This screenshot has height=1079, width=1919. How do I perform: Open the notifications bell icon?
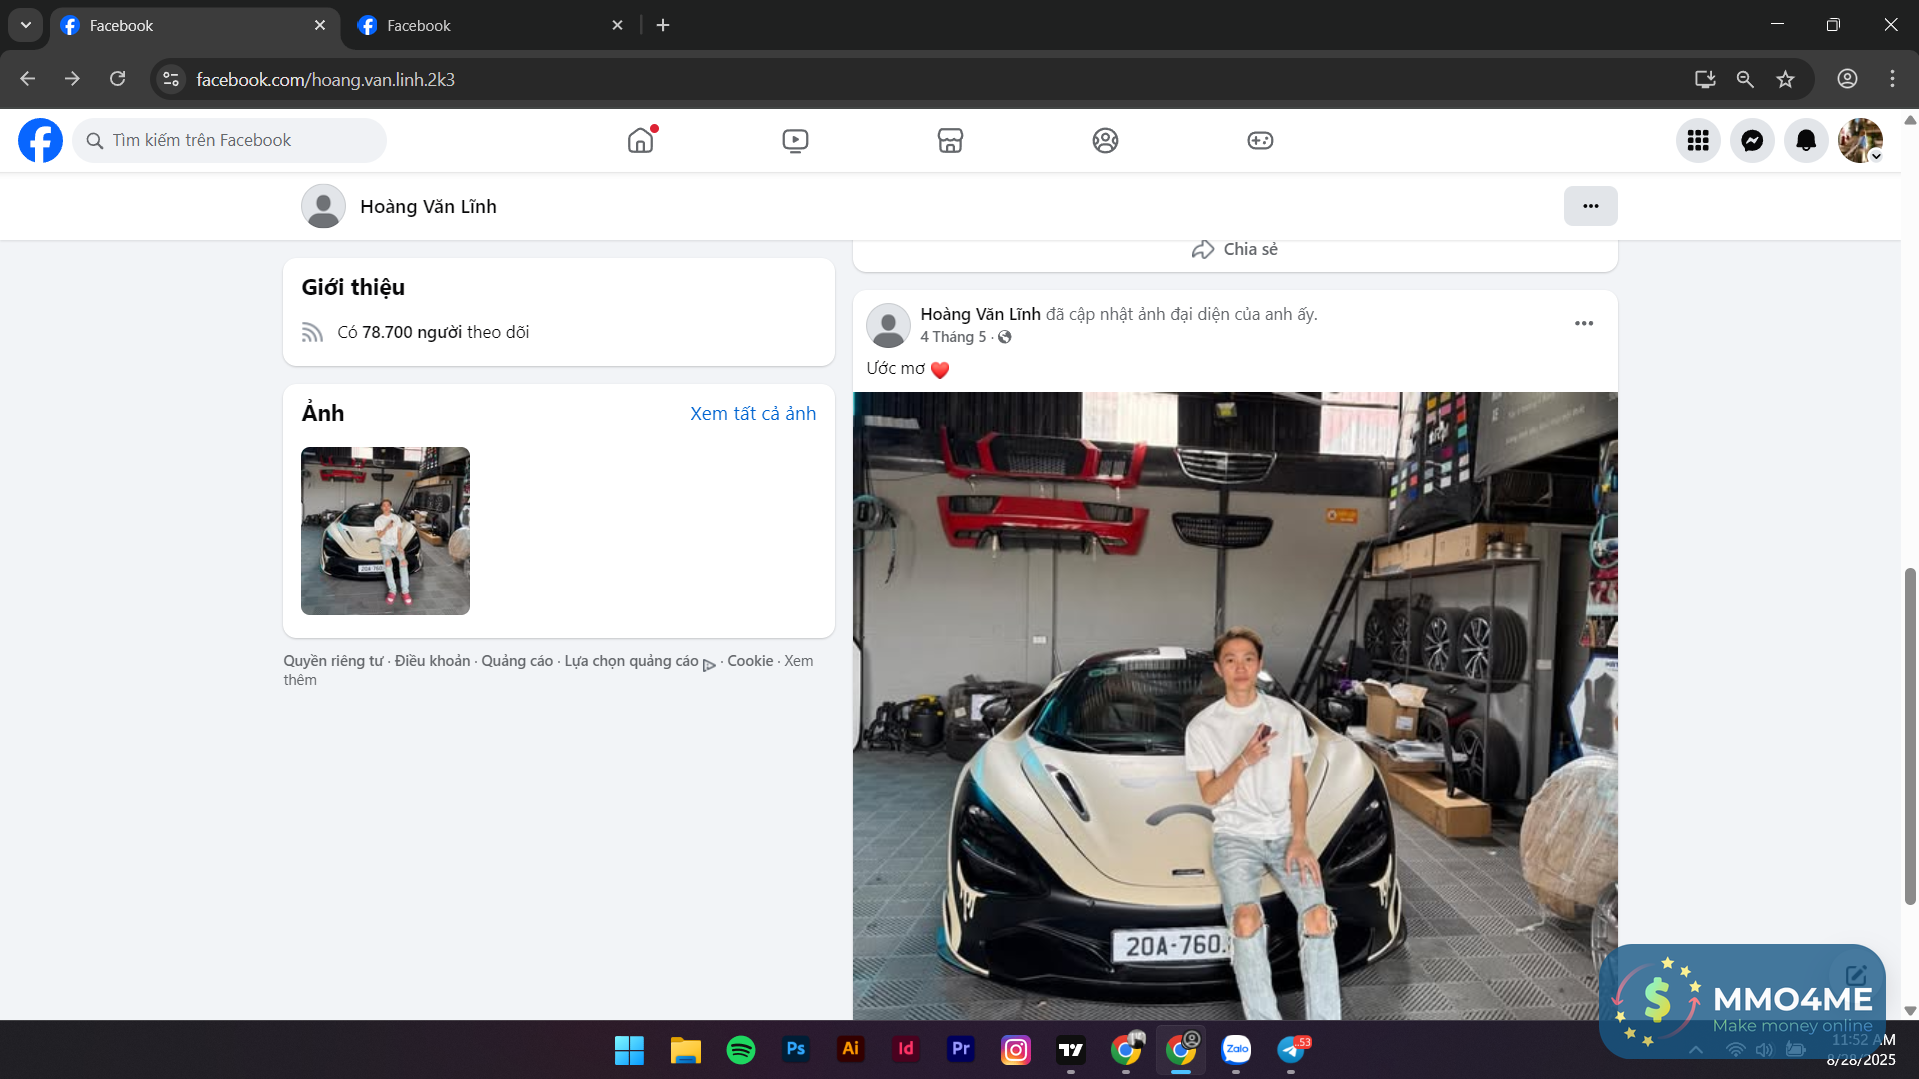tap(1806, 141)
